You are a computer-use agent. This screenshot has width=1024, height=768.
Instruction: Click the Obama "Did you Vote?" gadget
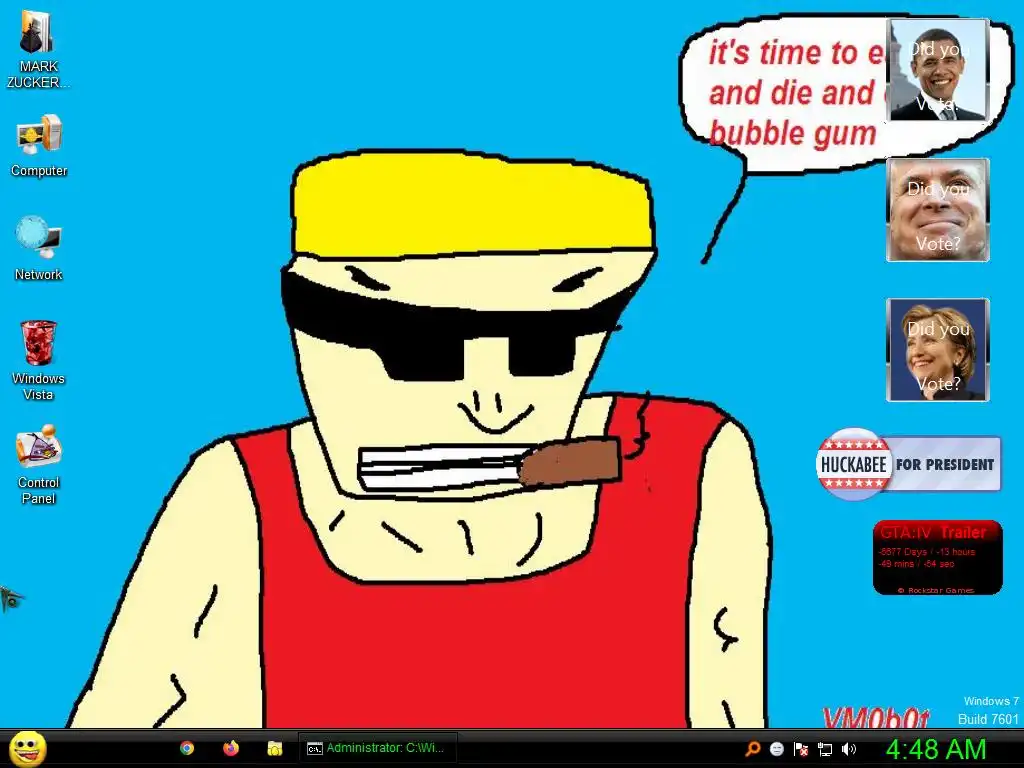[937, 70]
